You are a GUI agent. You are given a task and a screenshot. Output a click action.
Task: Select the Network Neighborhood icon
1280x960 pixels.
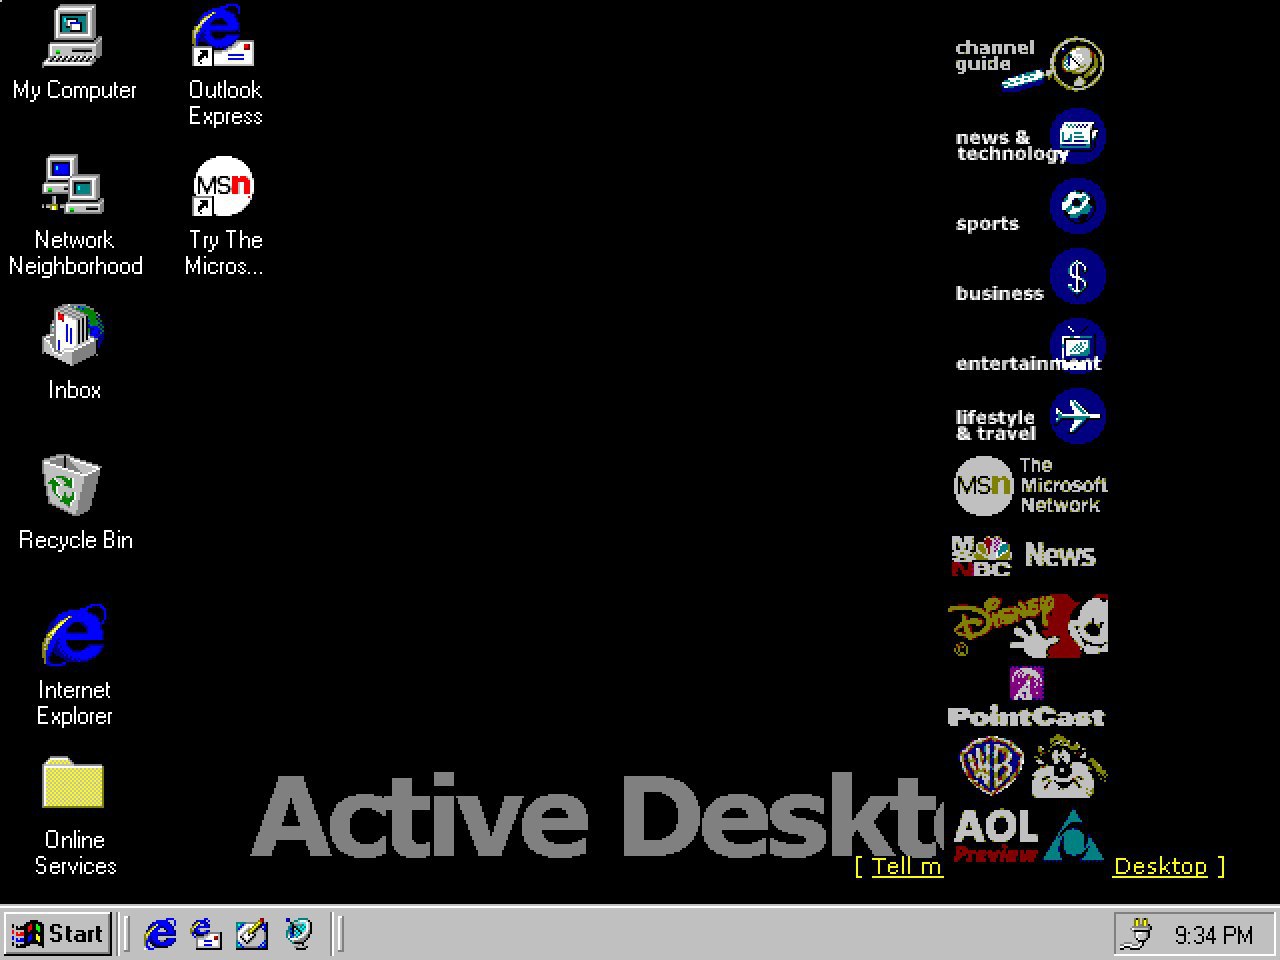click(x=75, y=215)
